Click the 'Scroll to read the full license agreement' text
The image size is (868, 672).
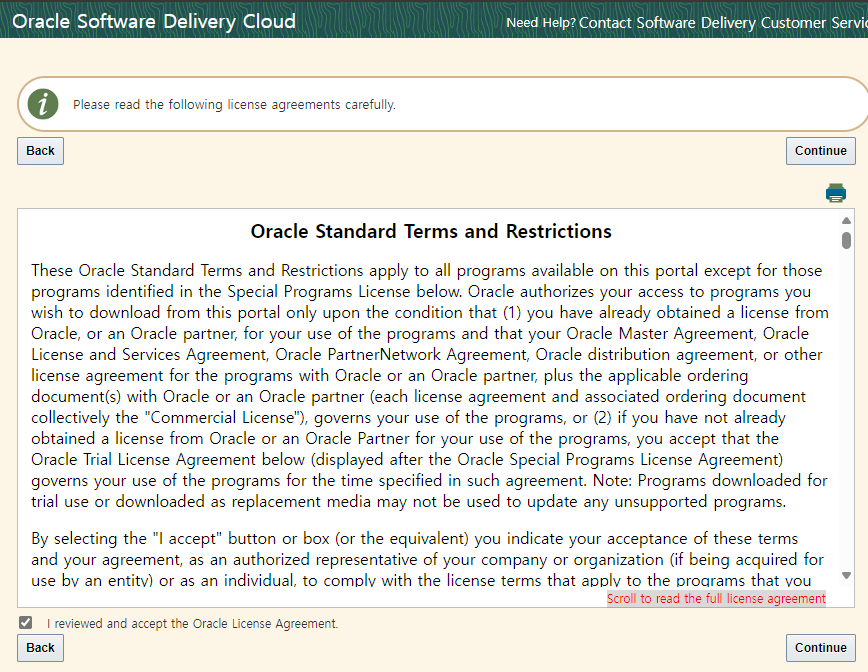tap(716, 598)
